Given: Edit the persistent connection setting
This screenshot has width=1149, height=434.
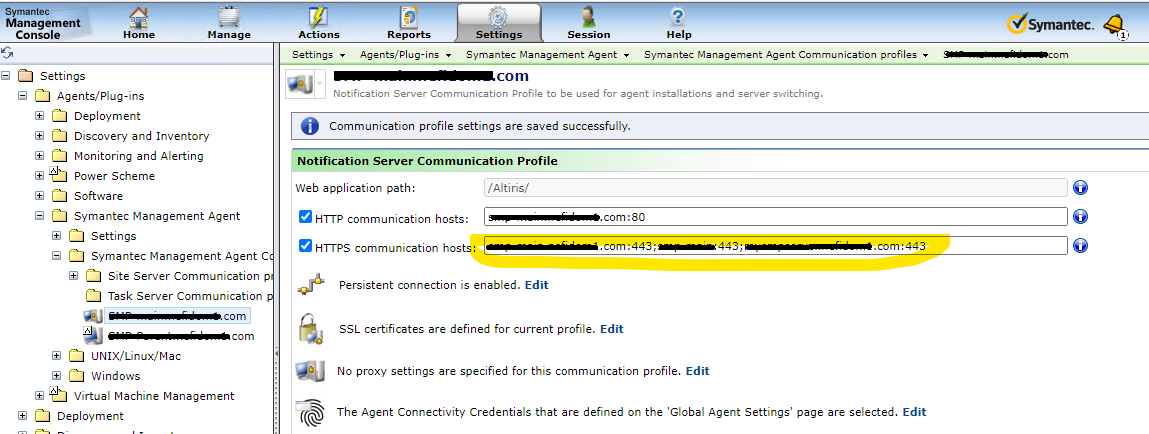Looking at the screenshot, I should pyautogui.click(x=537, y=285).
